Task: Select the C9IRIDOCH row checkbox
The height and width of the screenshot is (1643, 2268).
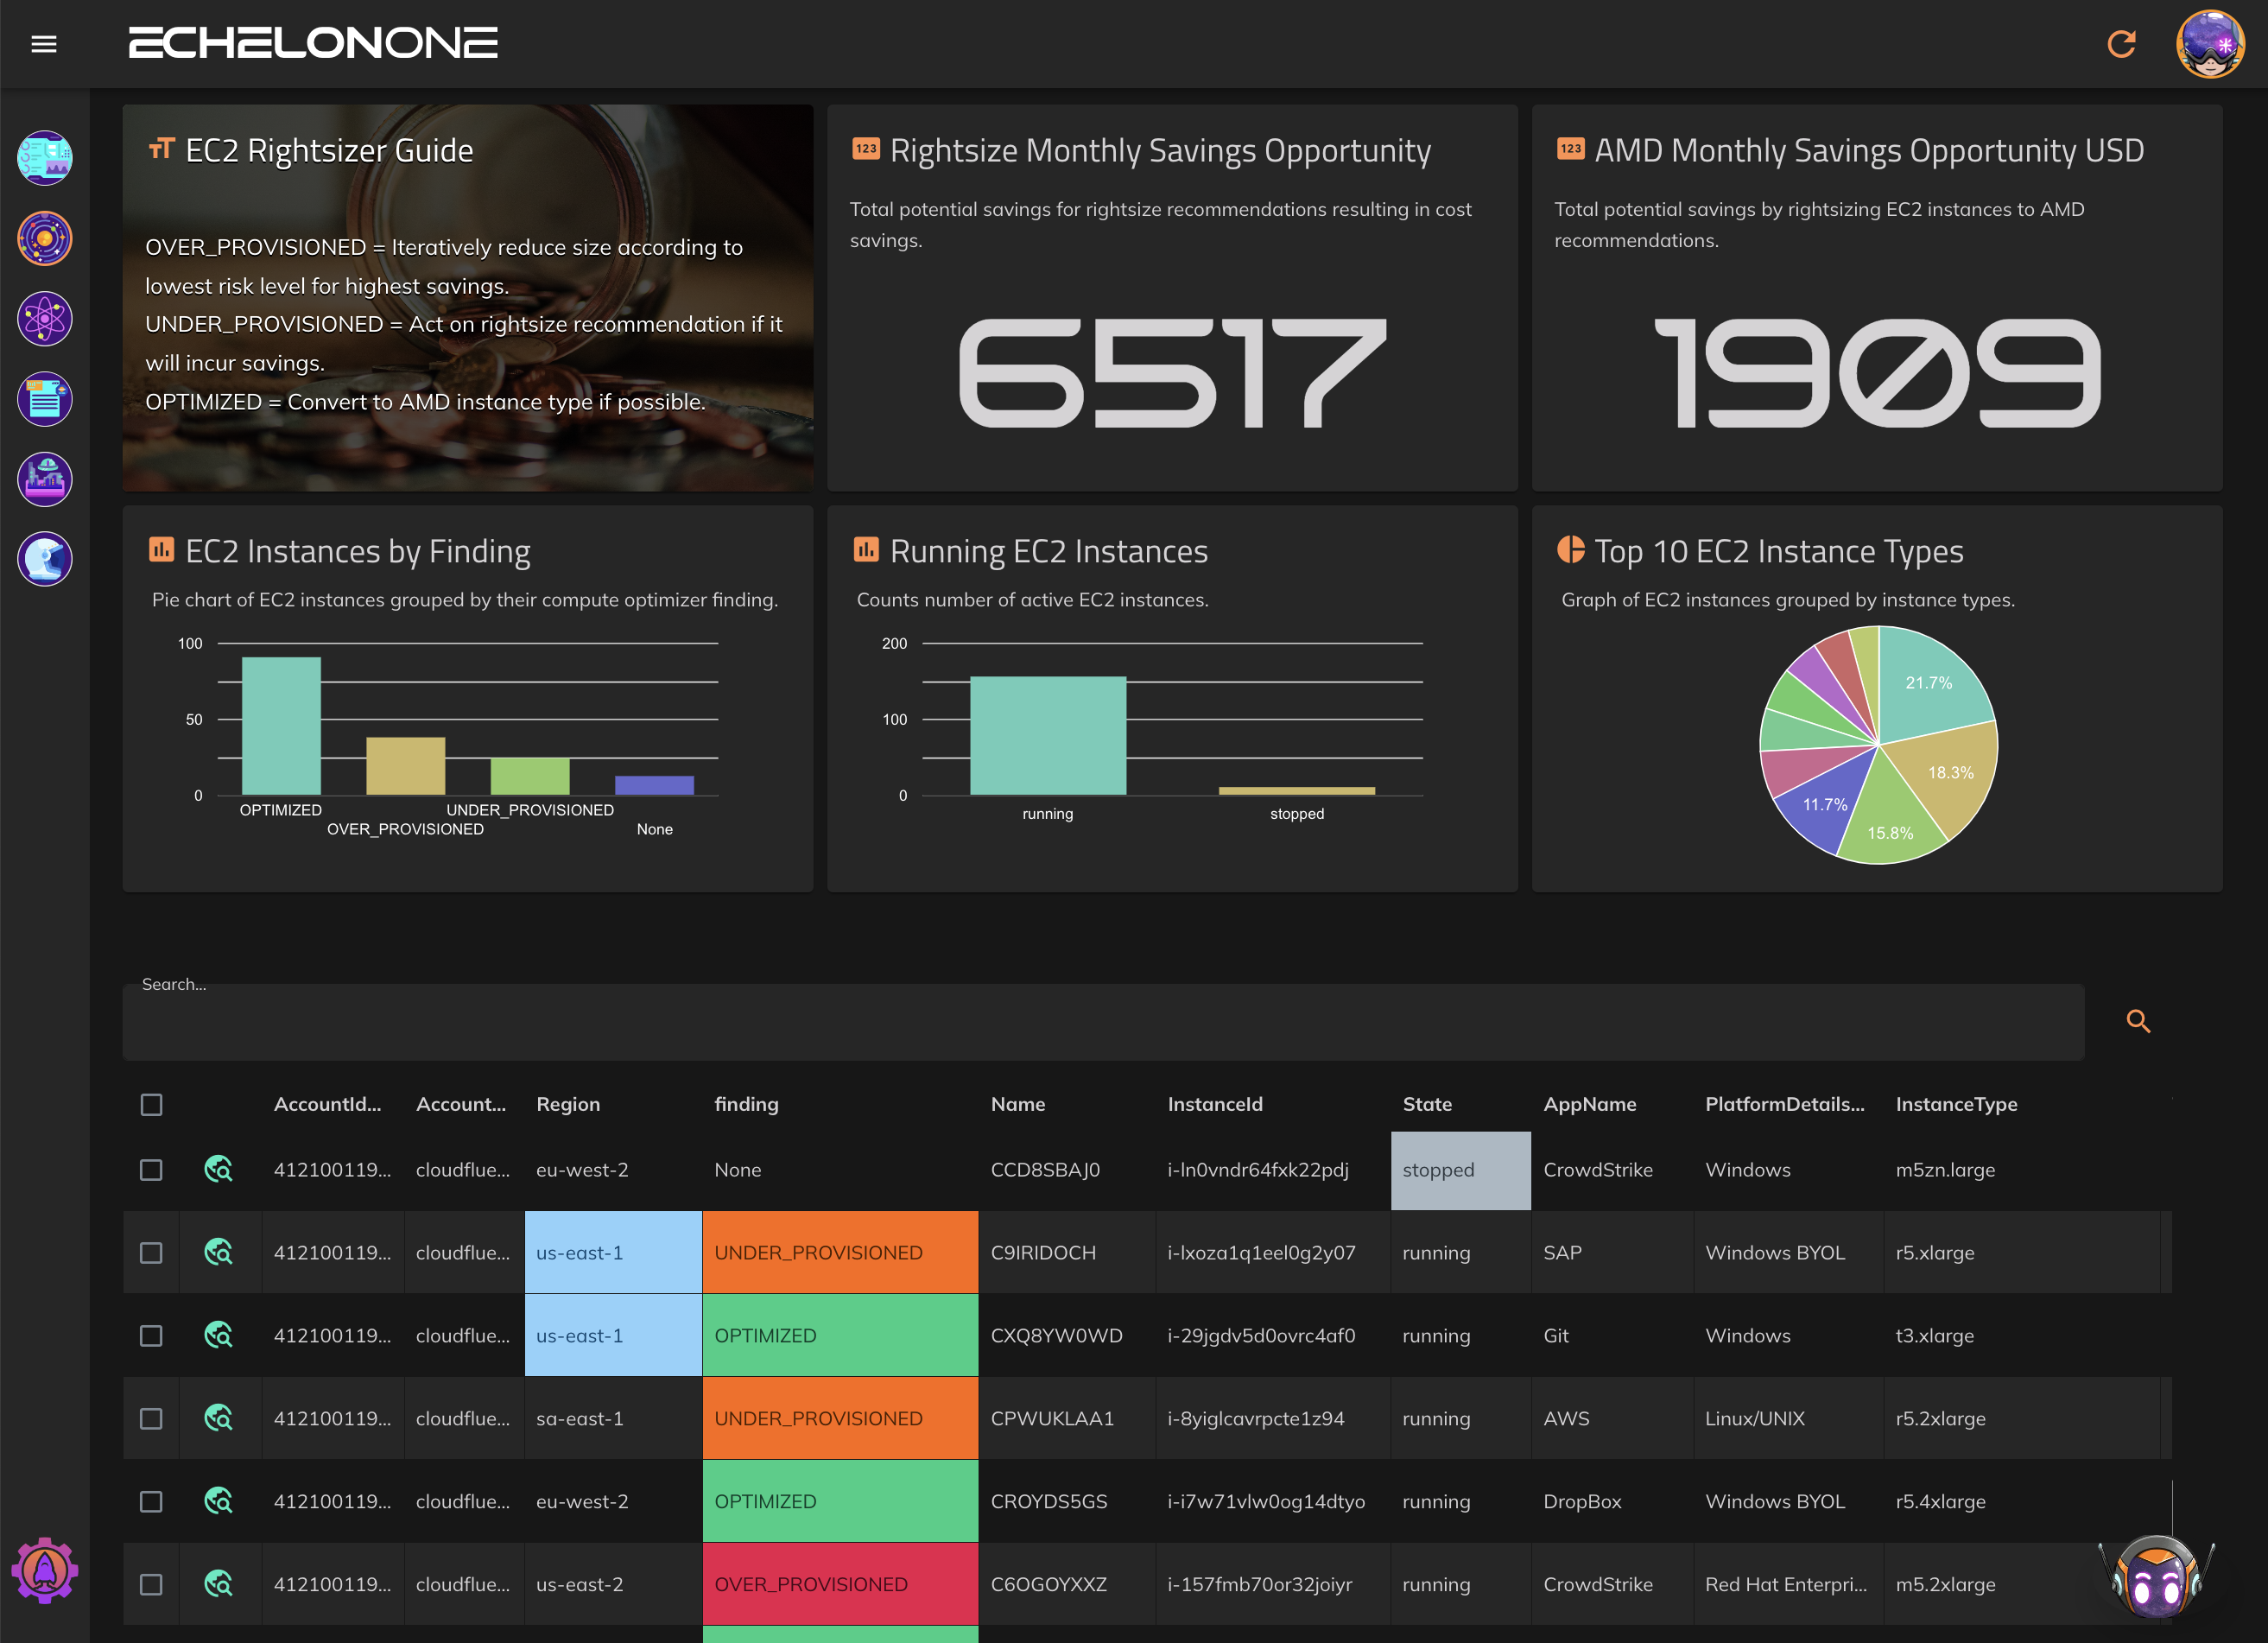Action: (151, 1253)
